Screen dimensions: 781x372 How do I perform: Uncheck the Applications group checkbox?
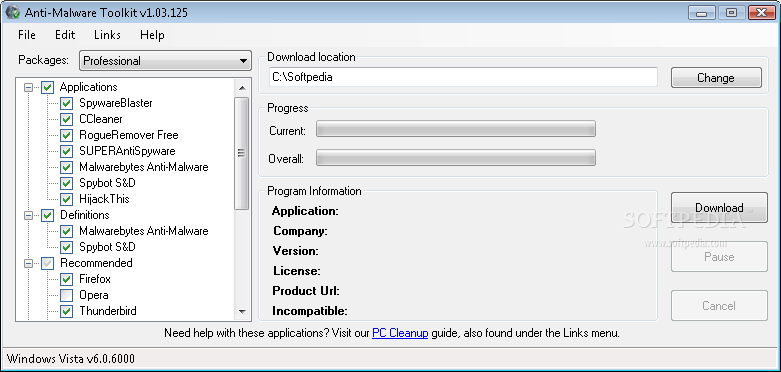tap(47, 88)
